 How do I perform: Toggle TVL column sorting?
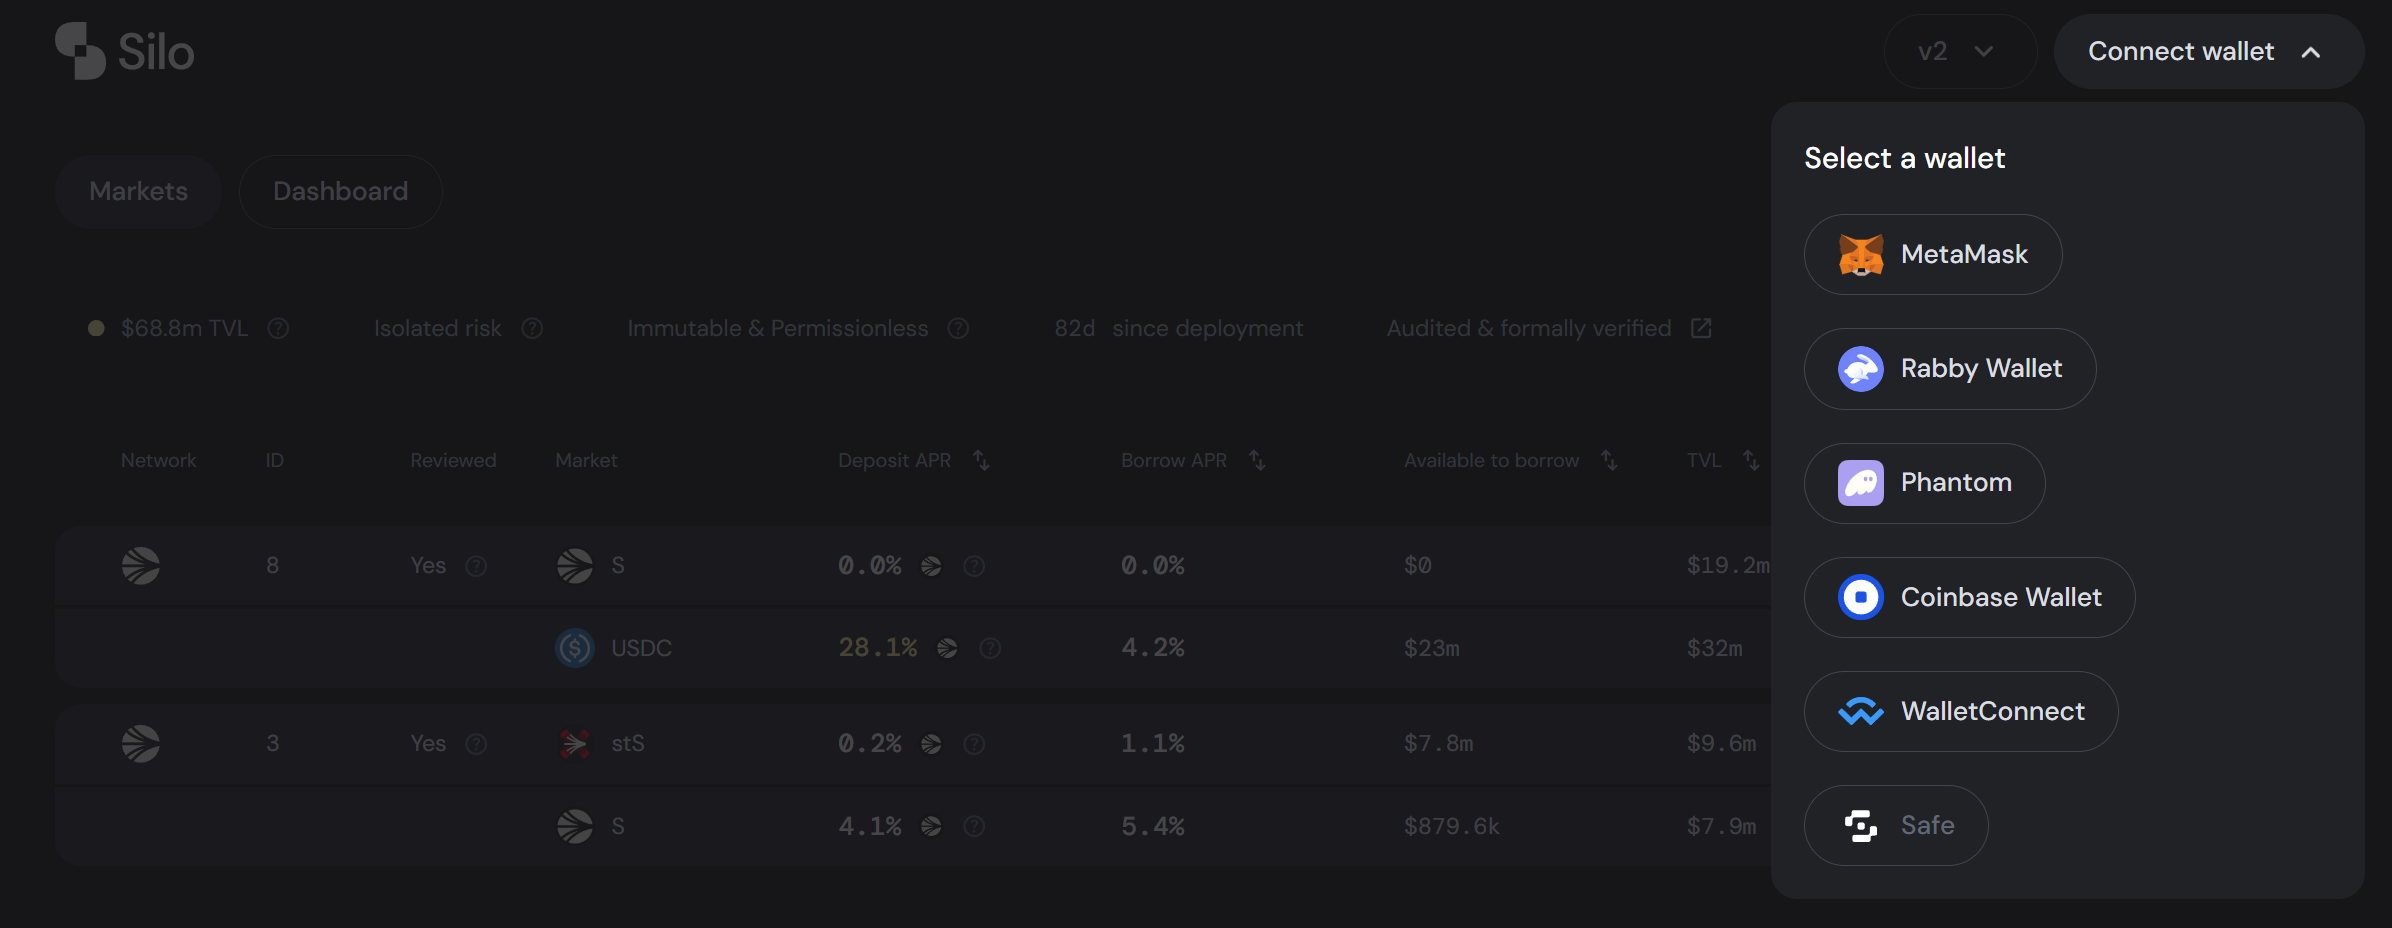click(1751, 460)
